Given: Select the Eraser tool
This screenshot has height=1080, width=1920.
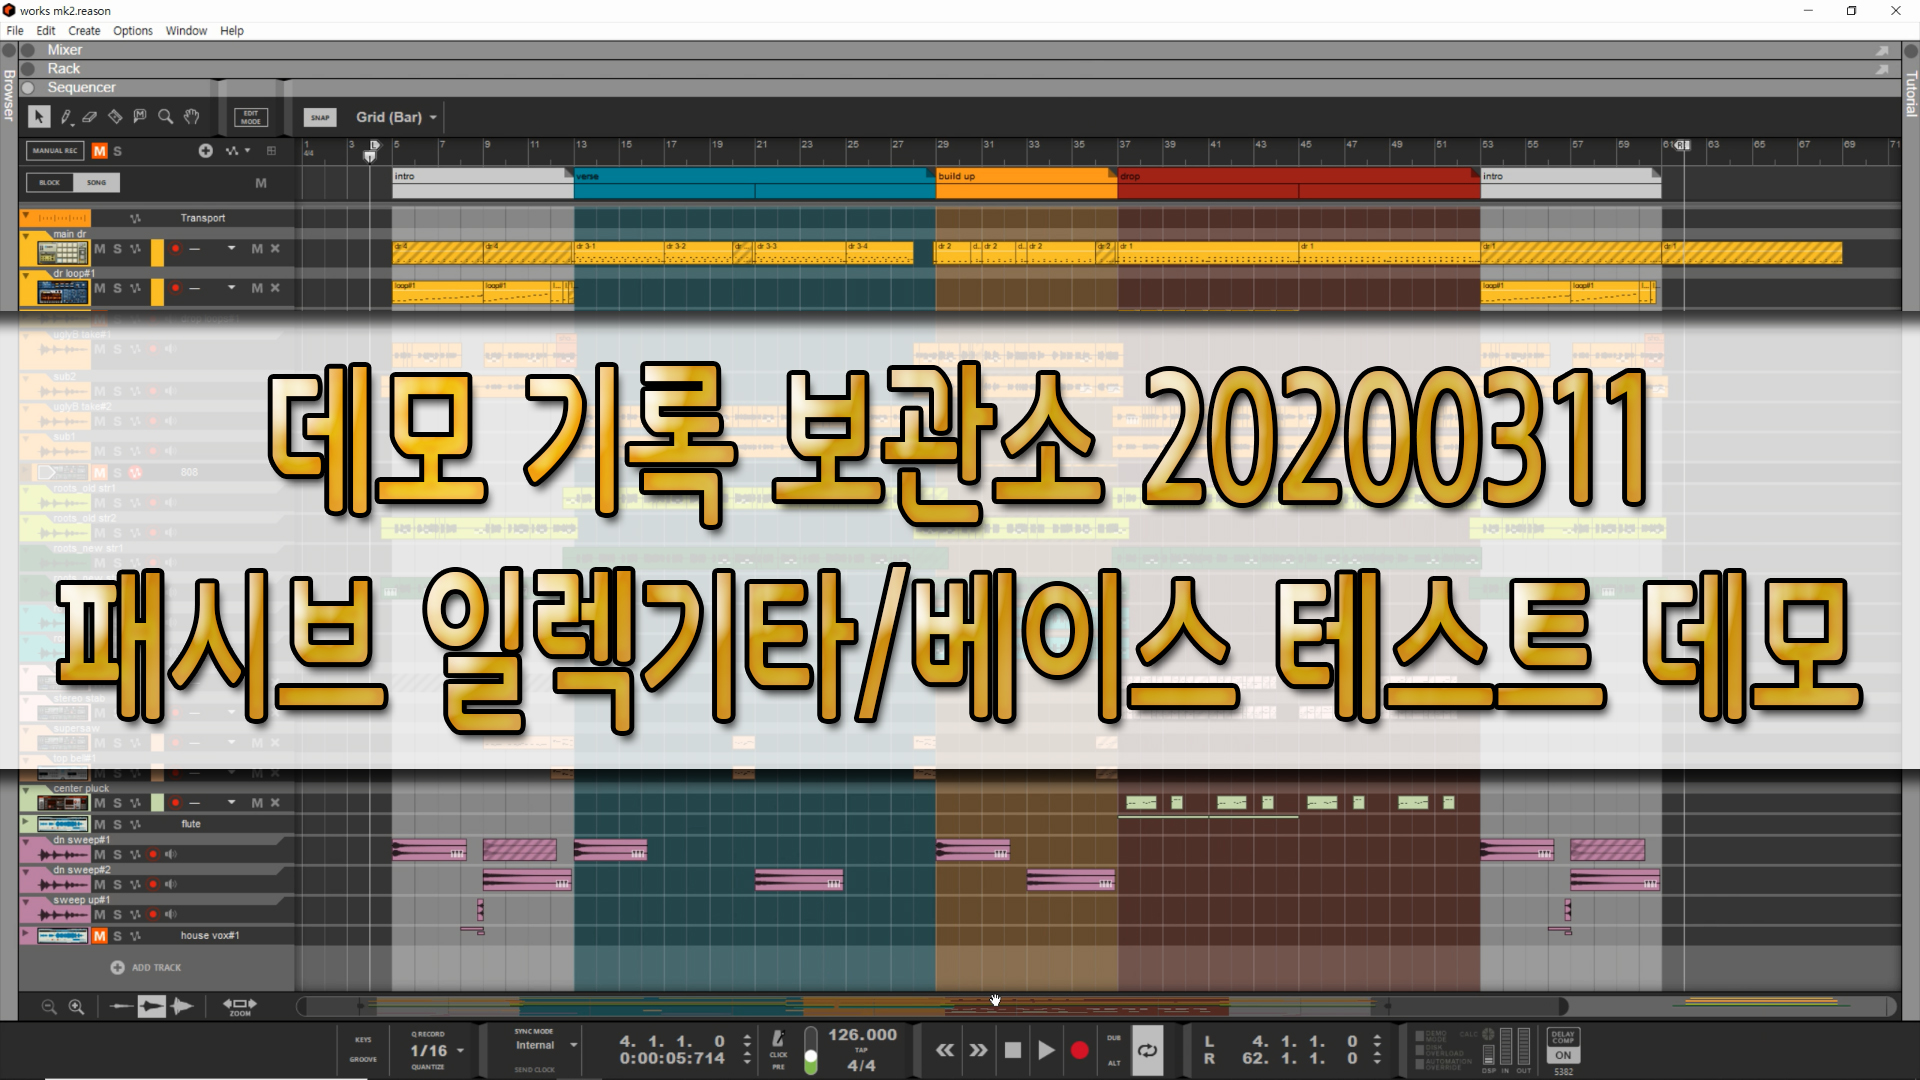Looking at the screenshot, I should point(90,117).
